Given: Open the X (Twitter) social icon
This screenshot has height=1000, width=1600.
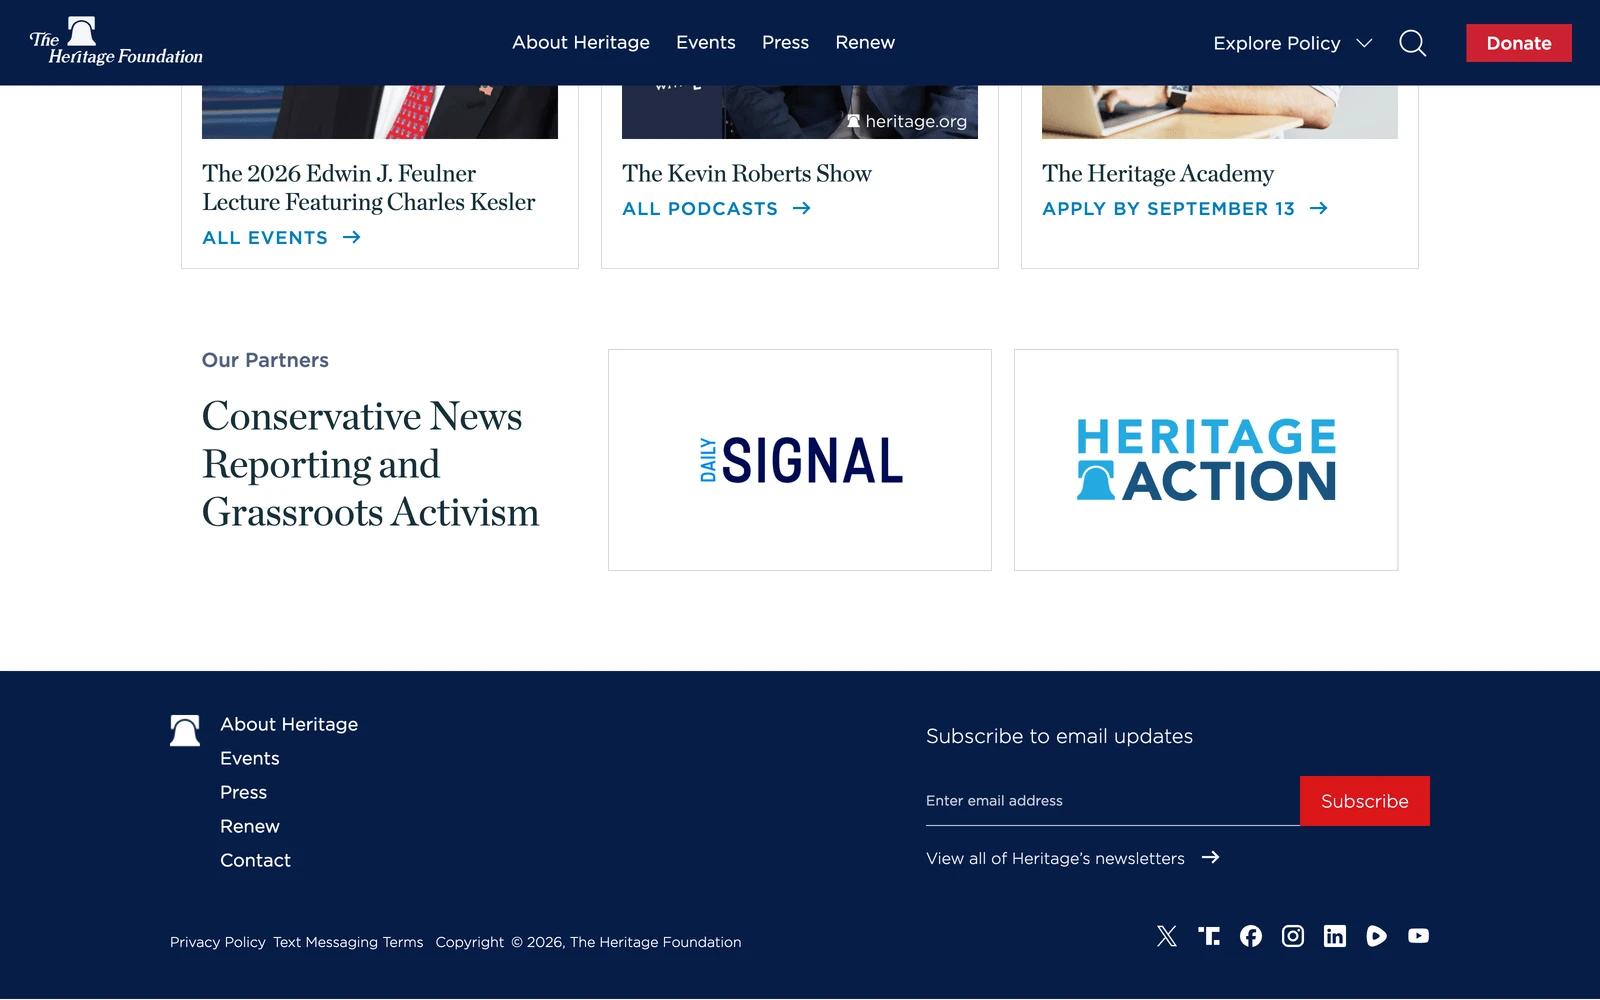Looking at the screenshot, I should click(1166, 936).
